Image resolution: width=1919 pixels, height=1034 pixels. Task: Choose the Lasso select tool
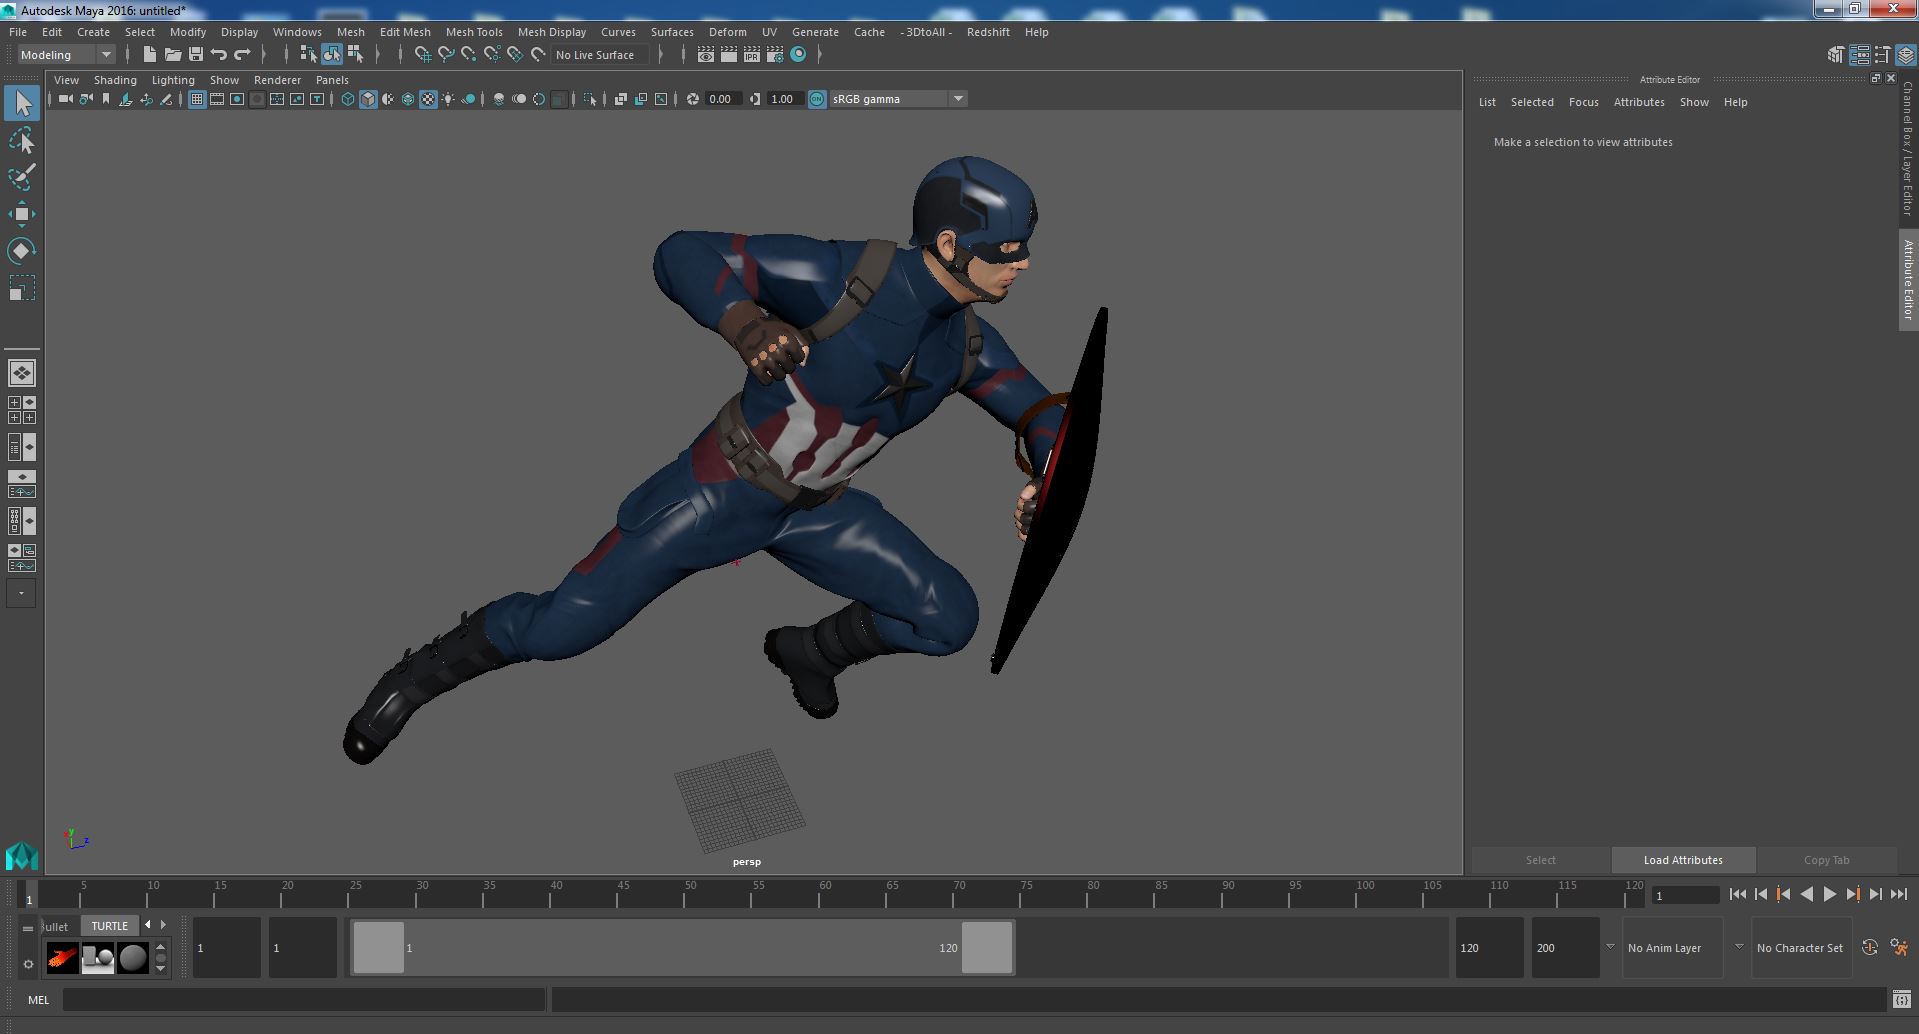click(x=22, y=141)
